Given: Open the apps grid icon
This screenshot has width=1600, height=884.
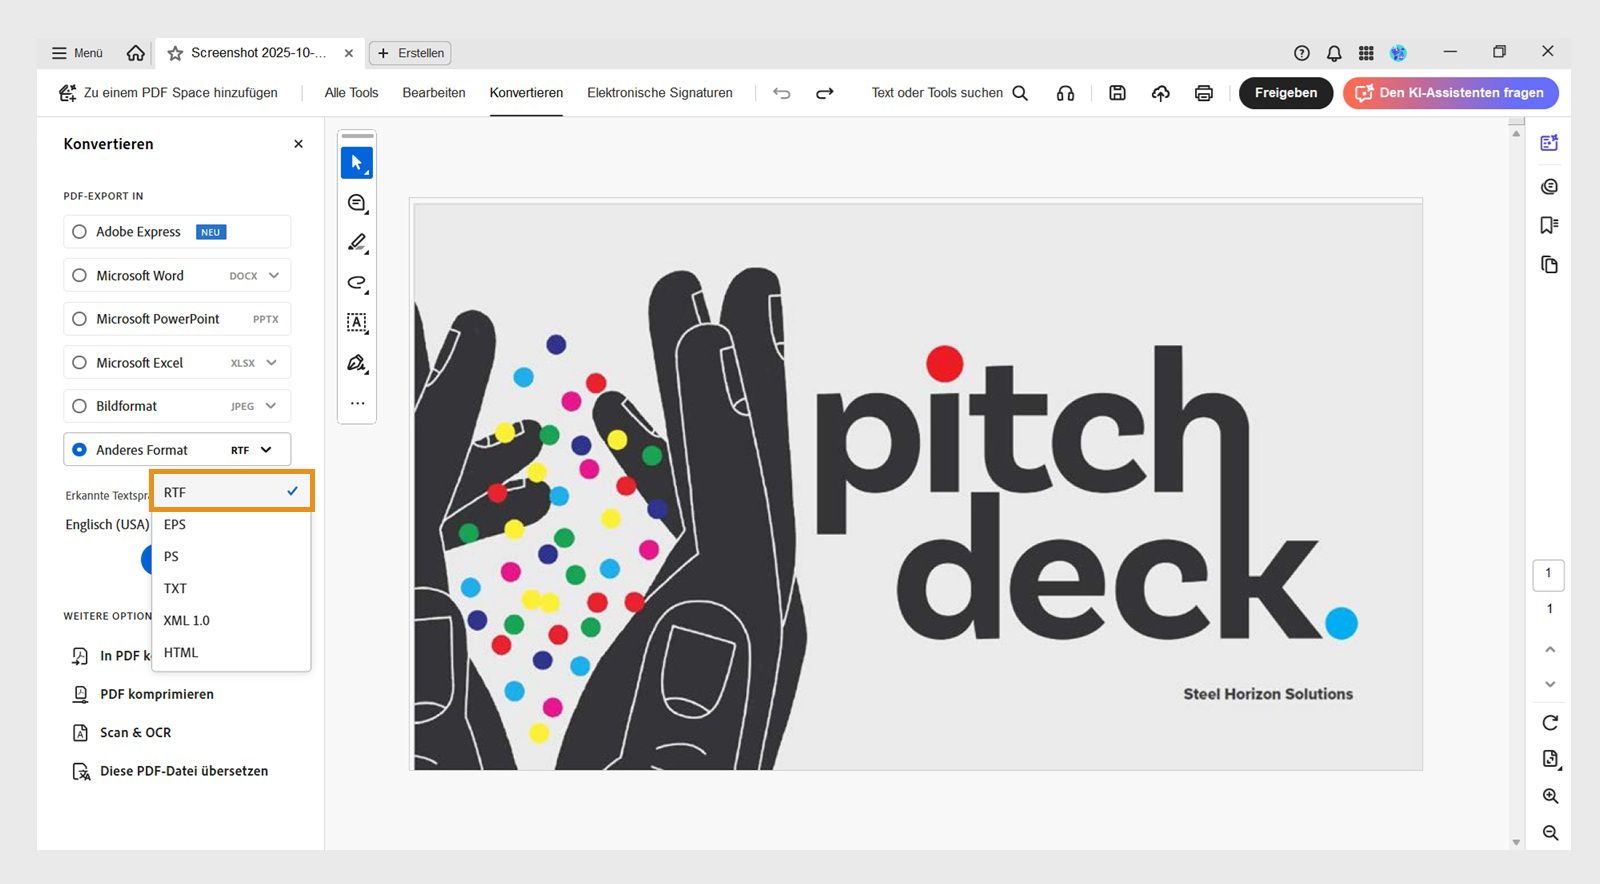Looking at the screenshot, I should pyautogui.click(x=1366, y=53).
